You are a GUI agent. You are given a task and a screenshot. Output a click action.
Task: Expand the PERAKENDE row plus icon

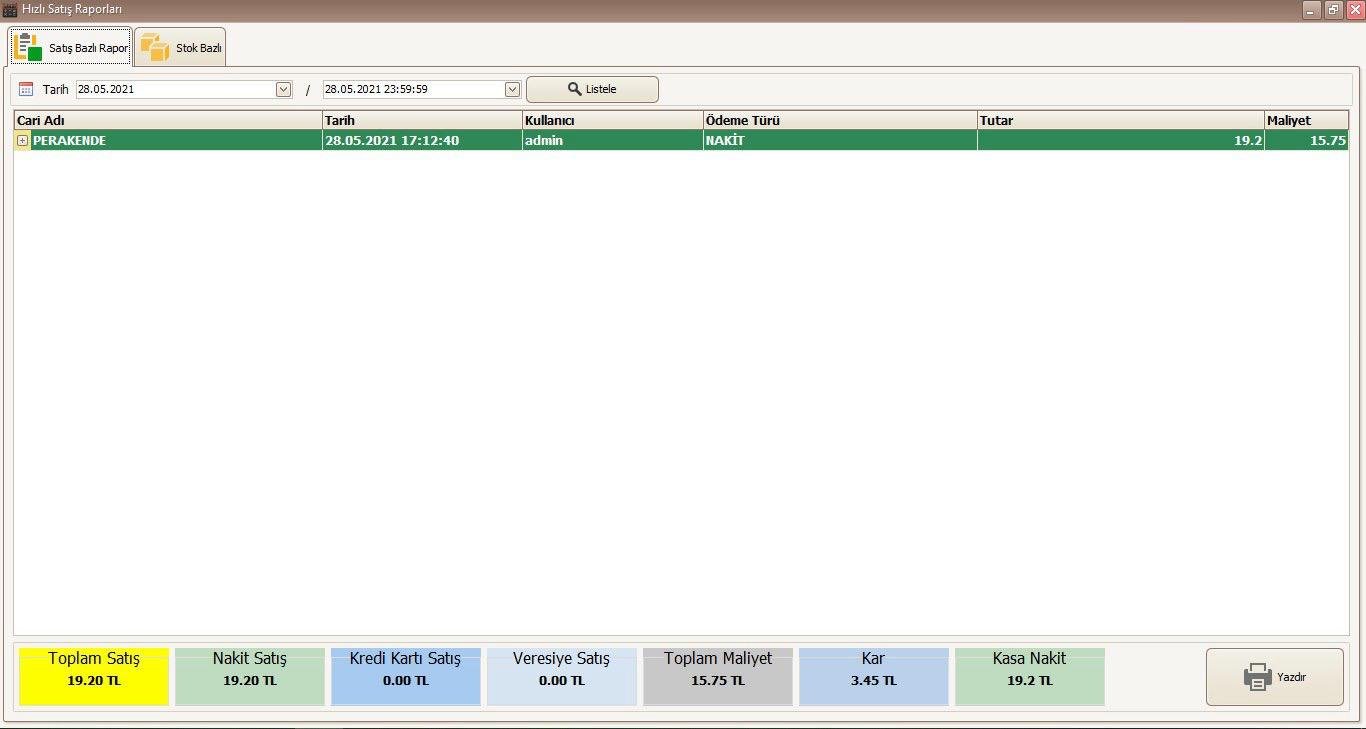(x=22, y=141)
